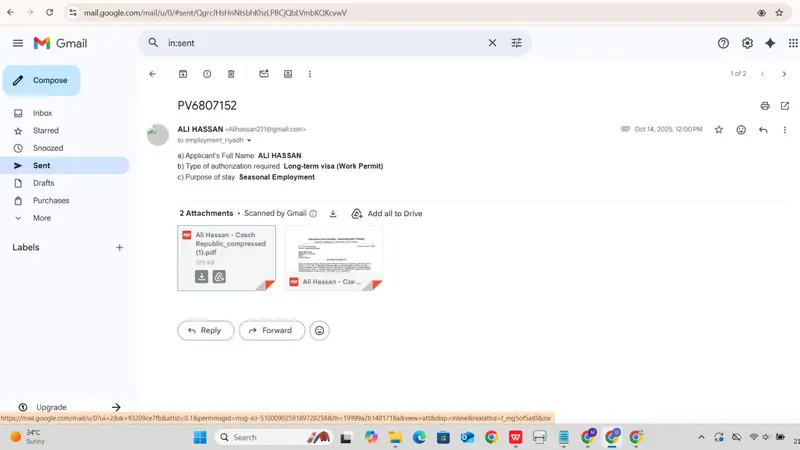
Task: Add an emoji reaction in message header
Action: pyautogui.click(x=741, y=130)
